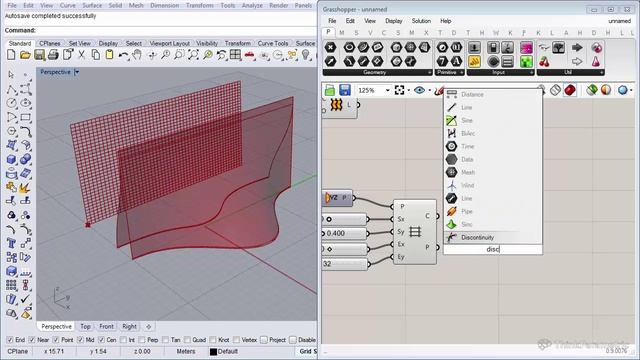Open the Solution menu in Grasshopper
Image resolution: width=640 pixels, height=360 pixels.
tap(421, 21)
